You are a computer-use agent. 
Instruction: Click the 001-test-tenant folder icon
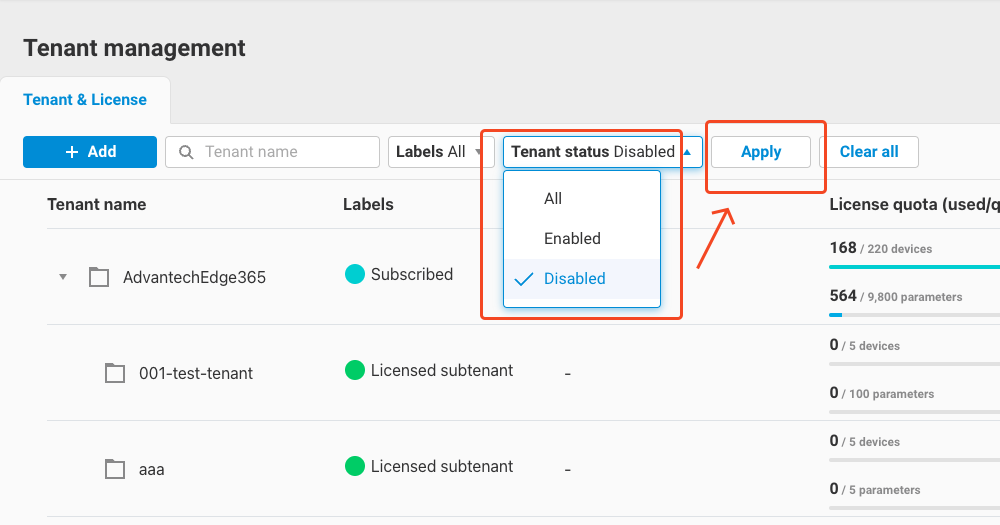point(115,373)
